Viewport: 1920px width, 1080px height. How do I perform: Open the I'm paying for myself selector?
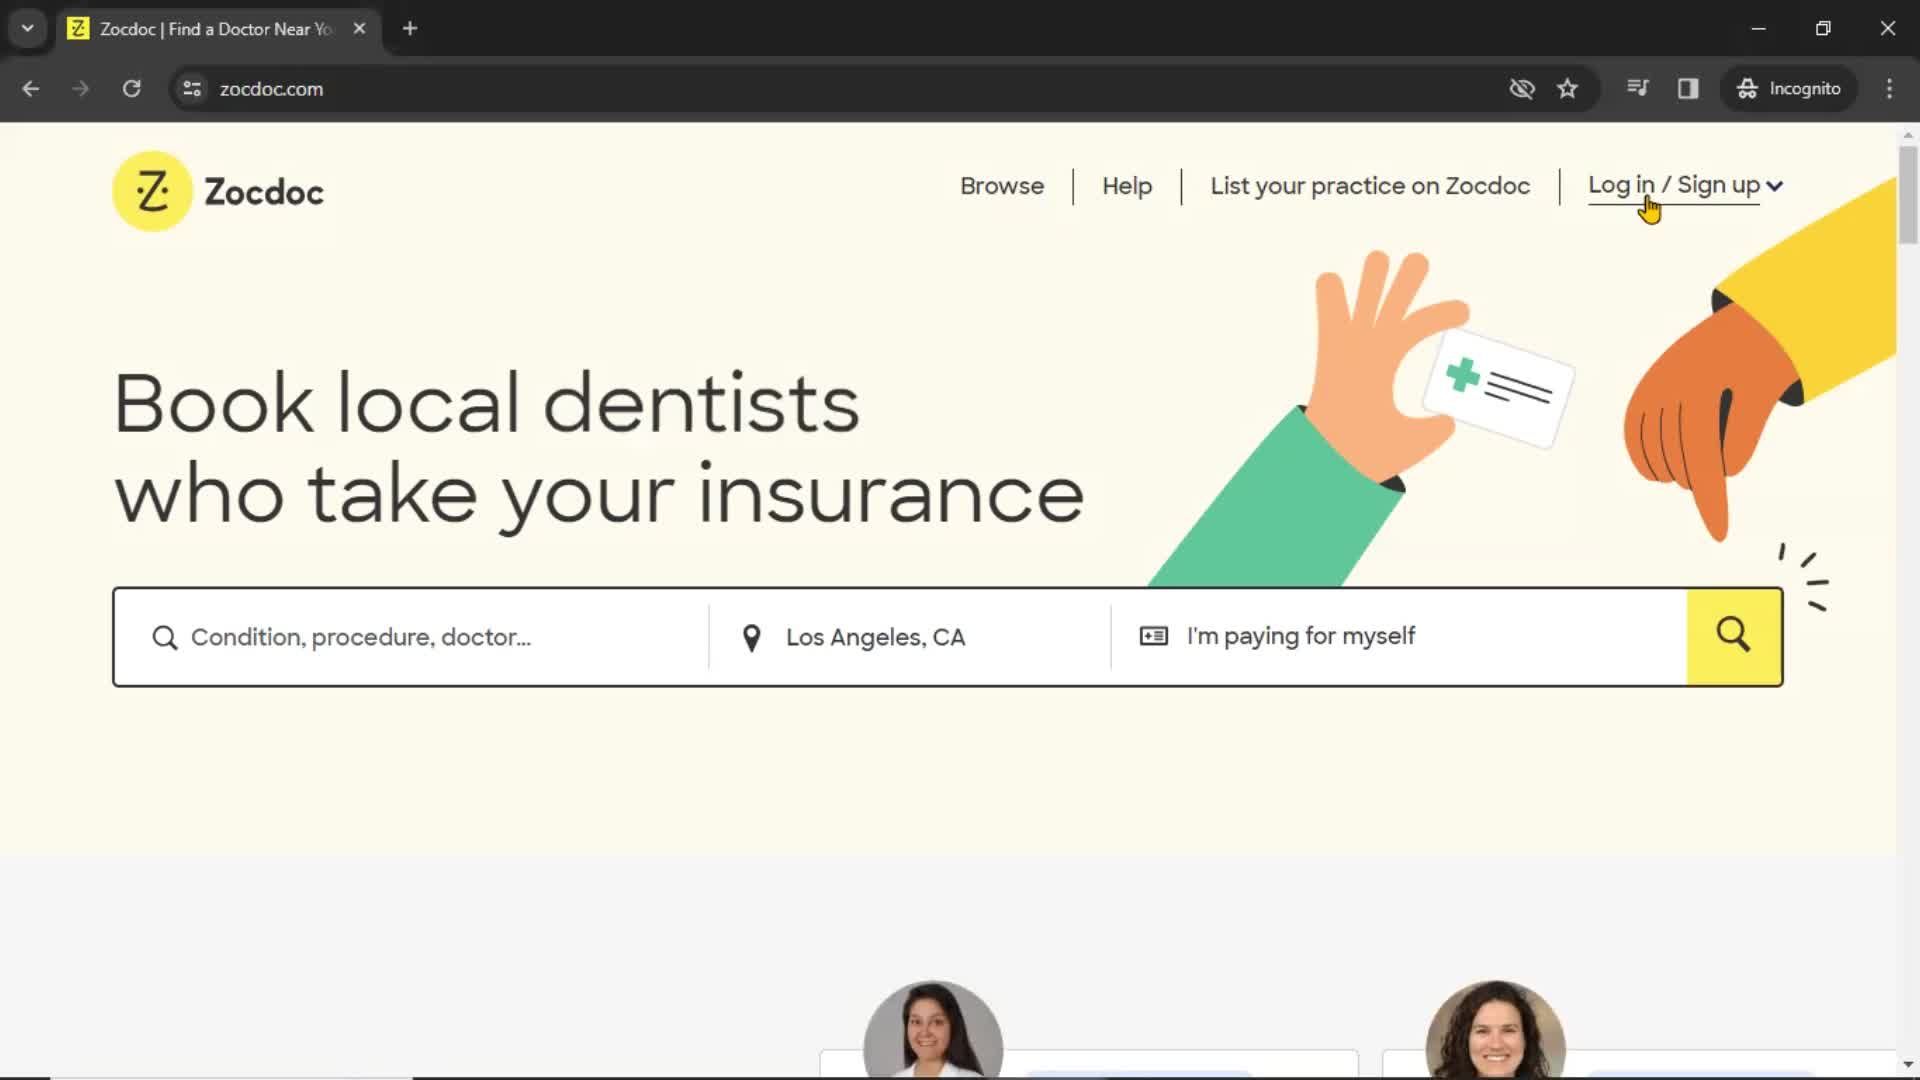(1399, 637)
